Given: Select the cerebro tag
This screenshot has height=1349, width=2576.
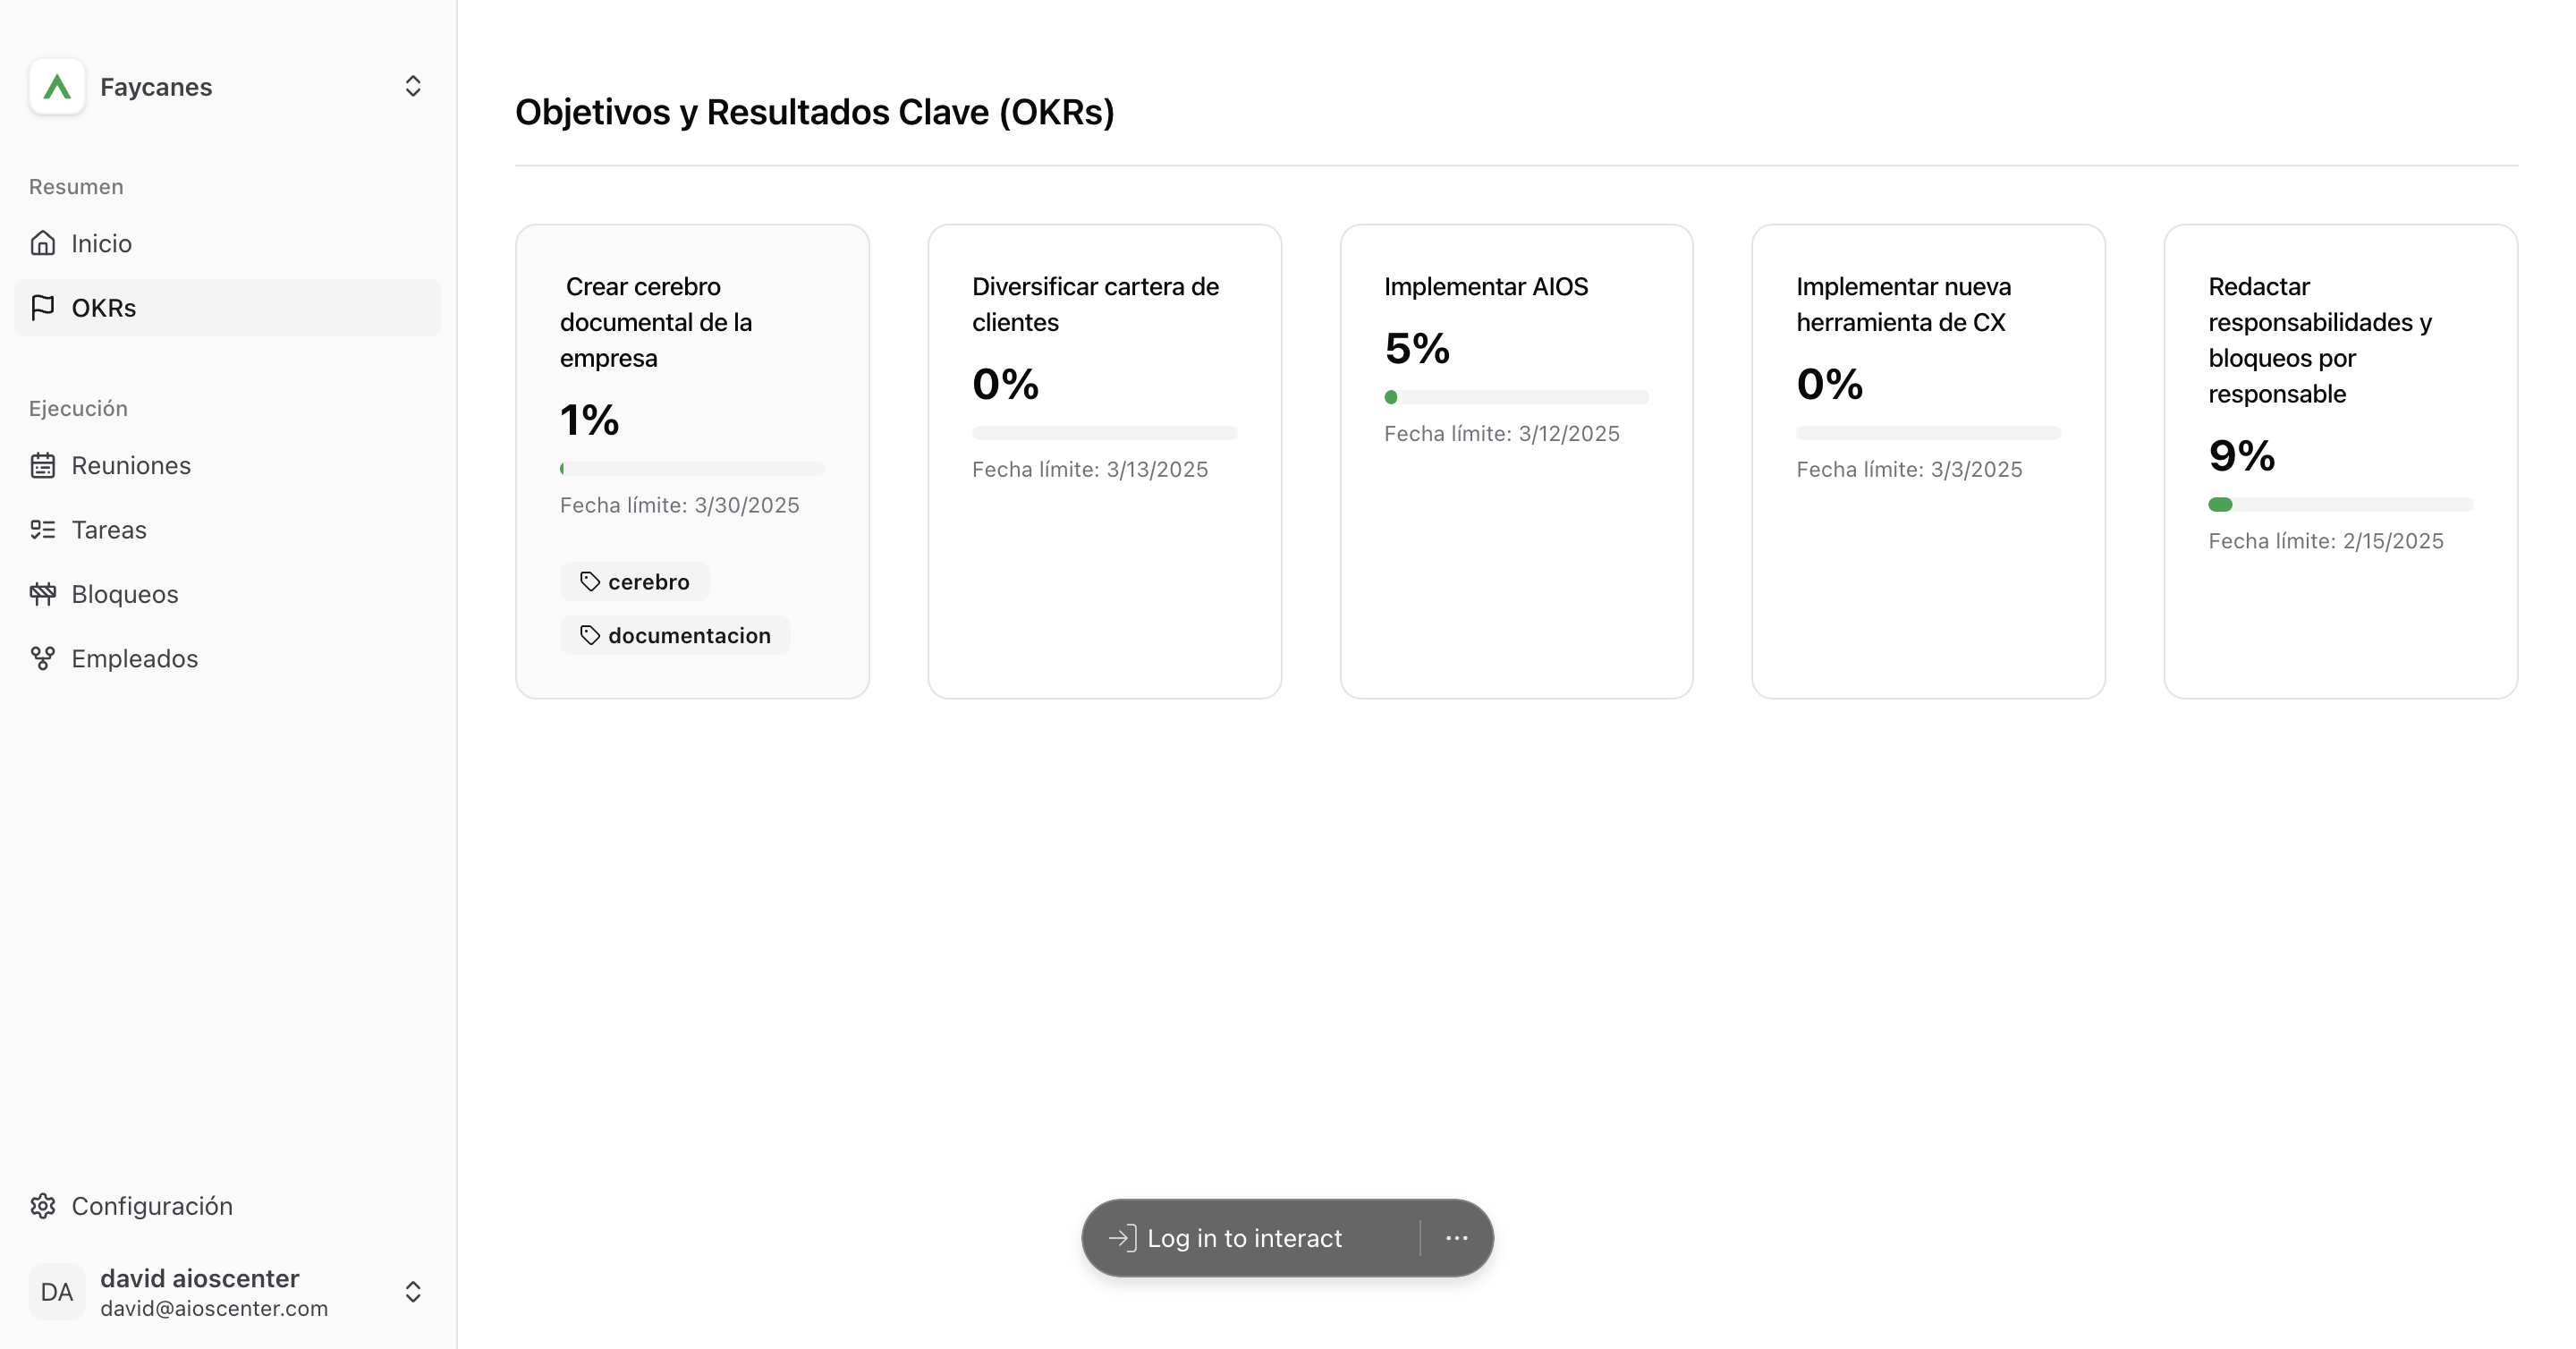Looking at the screenshot, I should point(635,582).
